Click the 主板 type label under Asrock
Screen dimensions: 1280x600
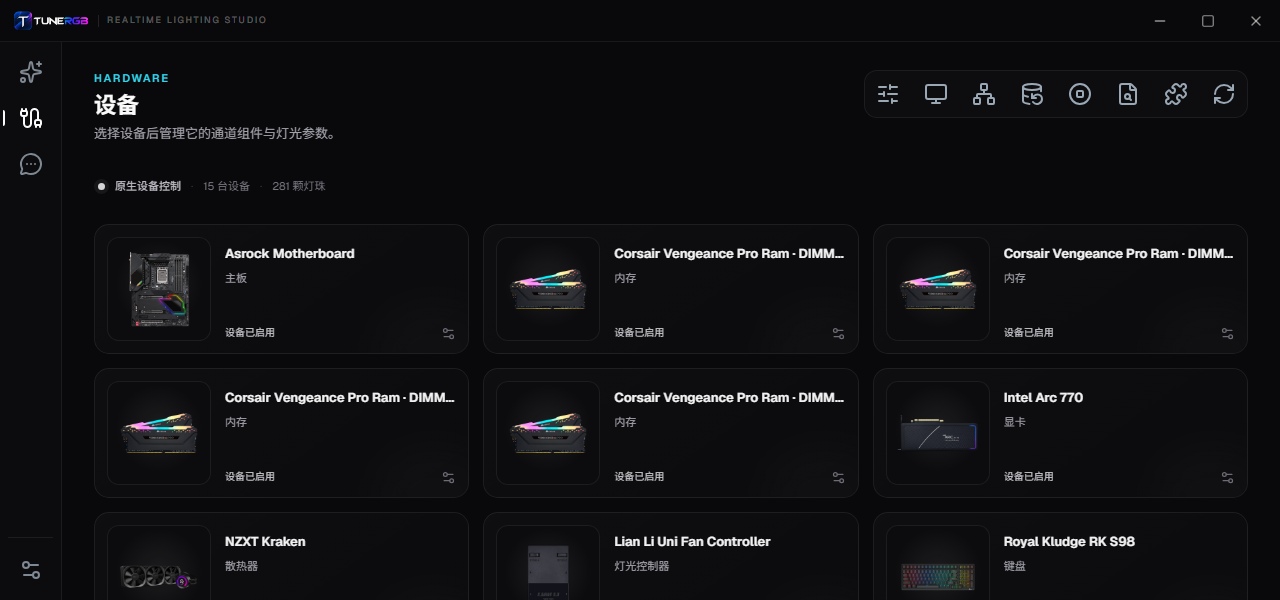[x=236, y=278]
